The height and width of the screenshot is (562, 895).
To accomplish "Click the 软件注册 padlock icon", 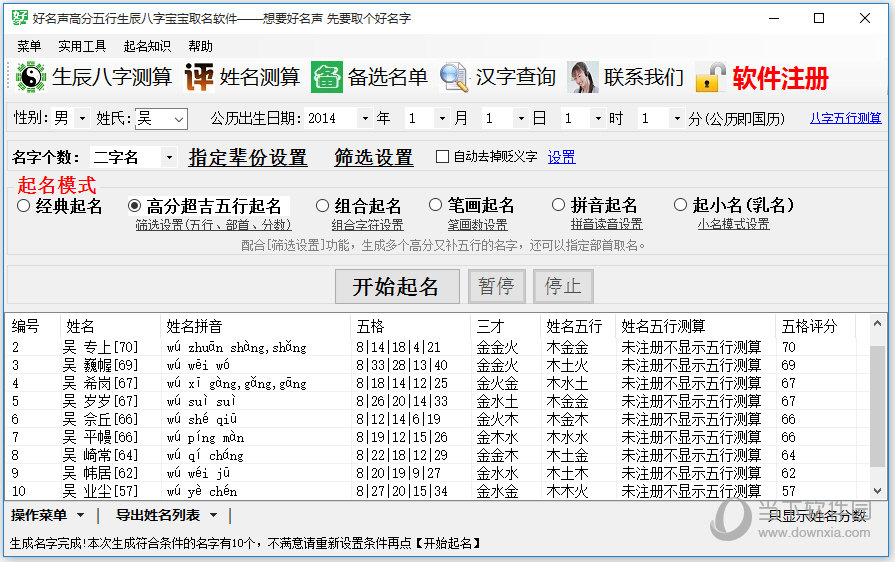I will click(x=711, y=77).
